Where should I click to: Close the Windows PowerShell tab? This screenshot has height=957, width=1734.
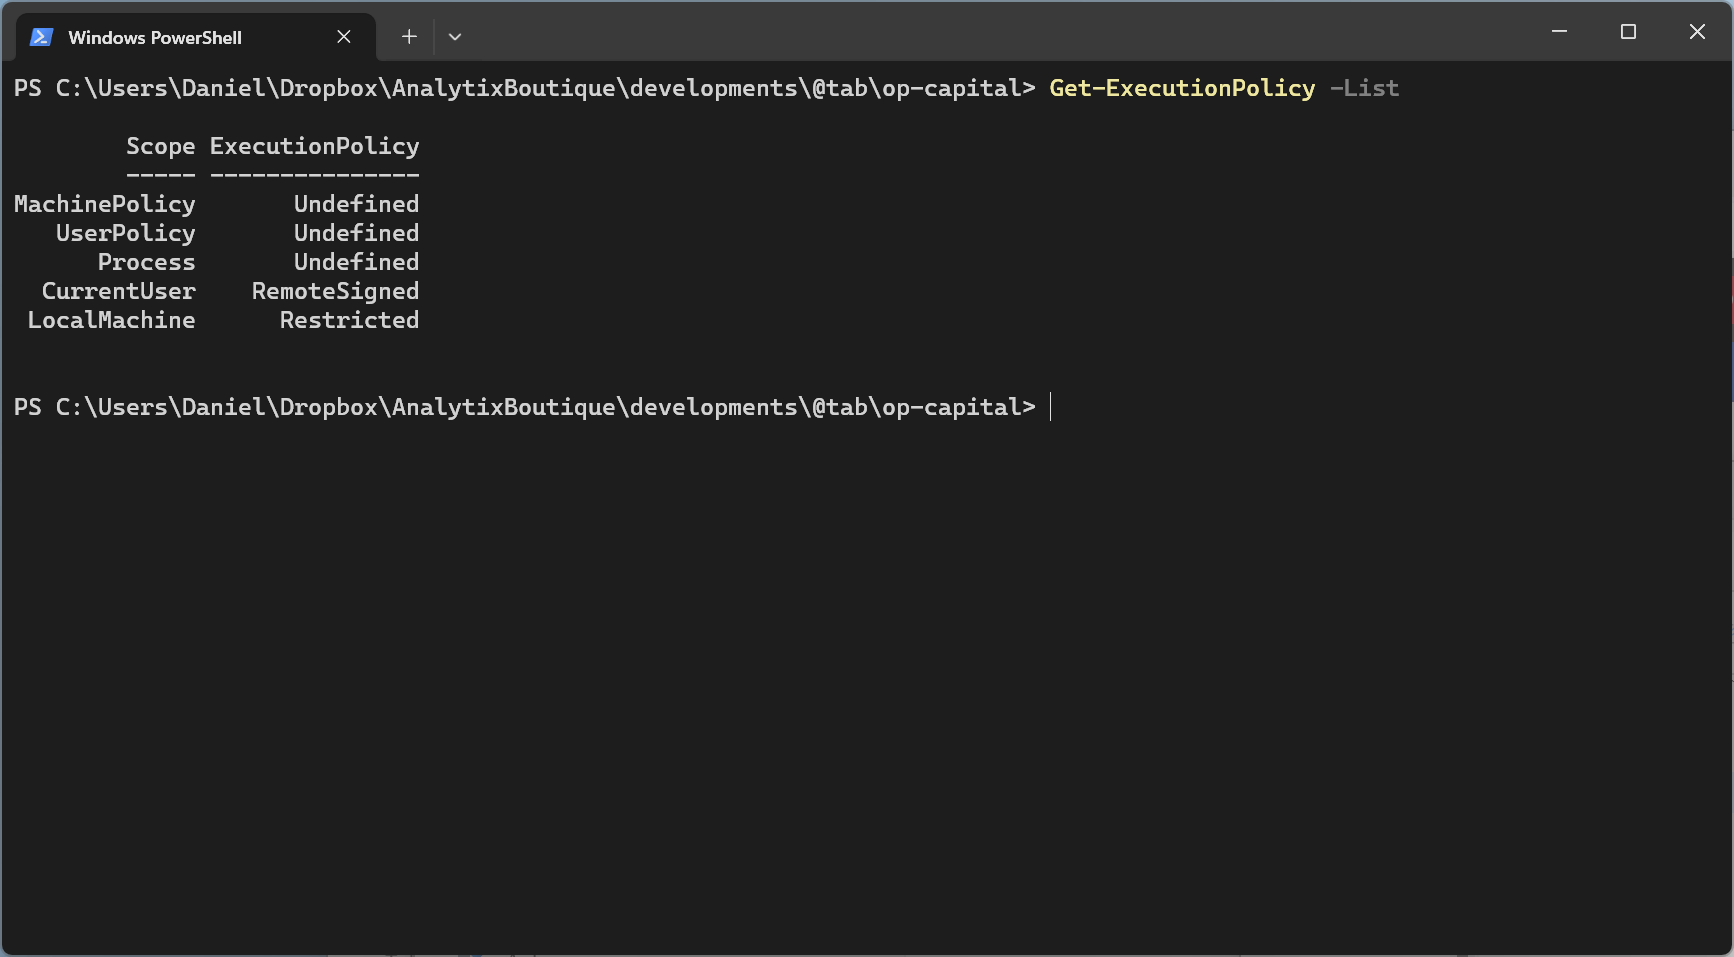[344, 36]
